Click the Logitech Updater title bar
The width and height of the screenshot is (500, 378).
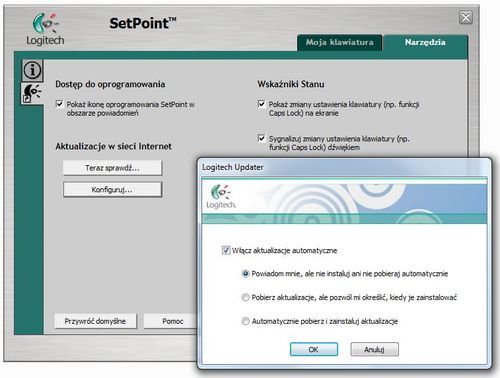(x=344, y=167)
